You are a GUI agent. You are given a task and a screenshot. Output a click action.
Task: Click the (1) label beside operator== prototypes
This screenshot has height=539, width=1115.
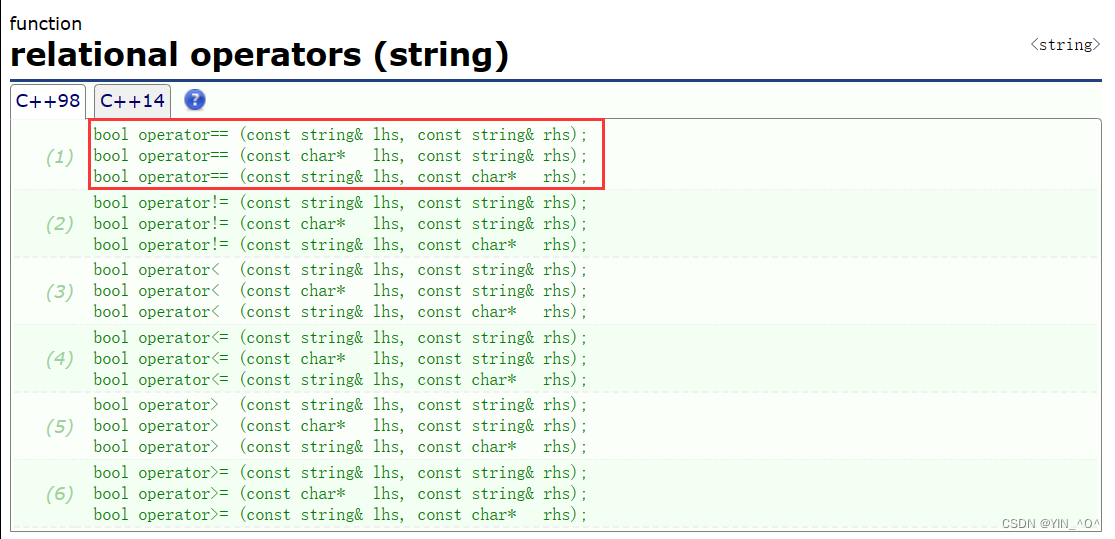coord(60,156)
